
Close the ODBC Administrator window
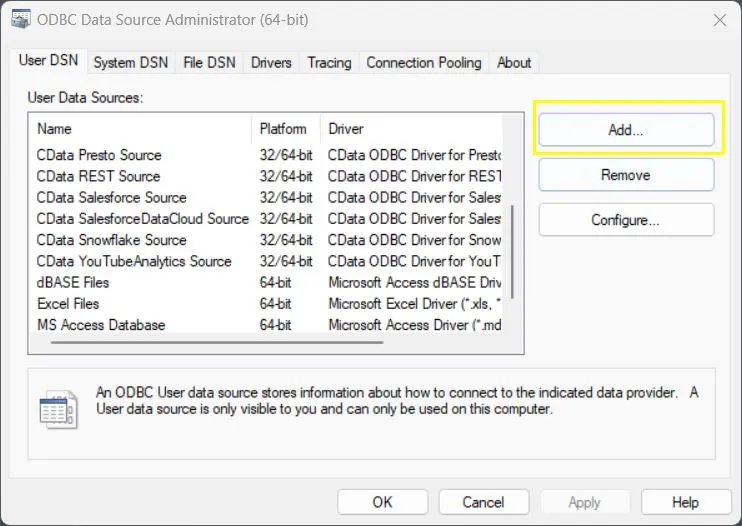tap(718, 19)
